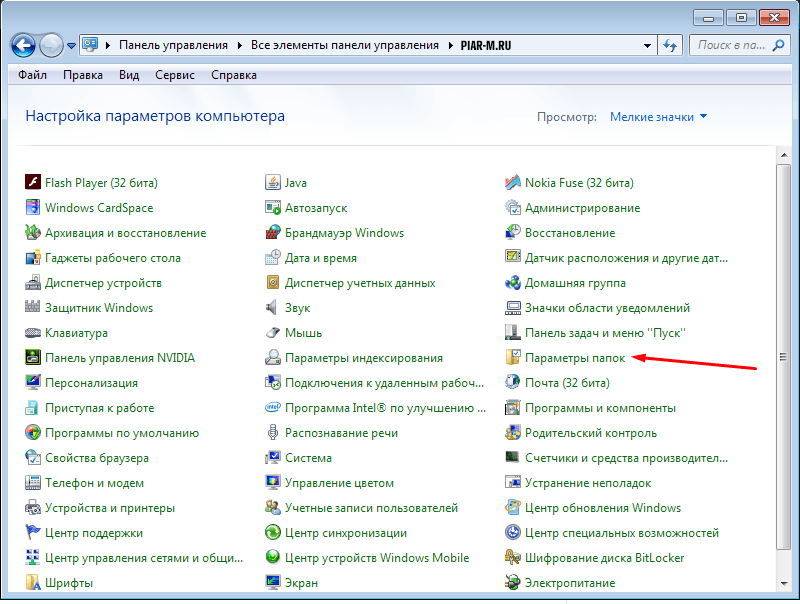The height and width of the screenshot is (604, 800).
Task: Open Программы и компоненты
Action: pos(601,408)
